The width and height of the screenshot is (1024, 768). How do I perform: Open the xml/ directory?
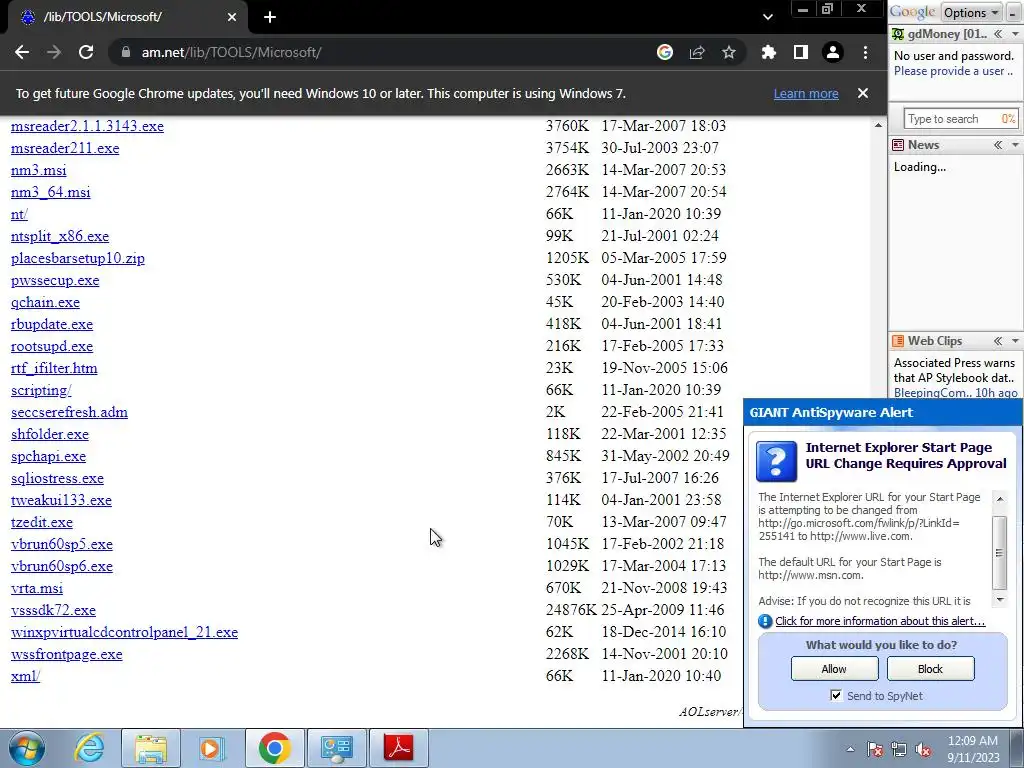(x=25, y=676)
